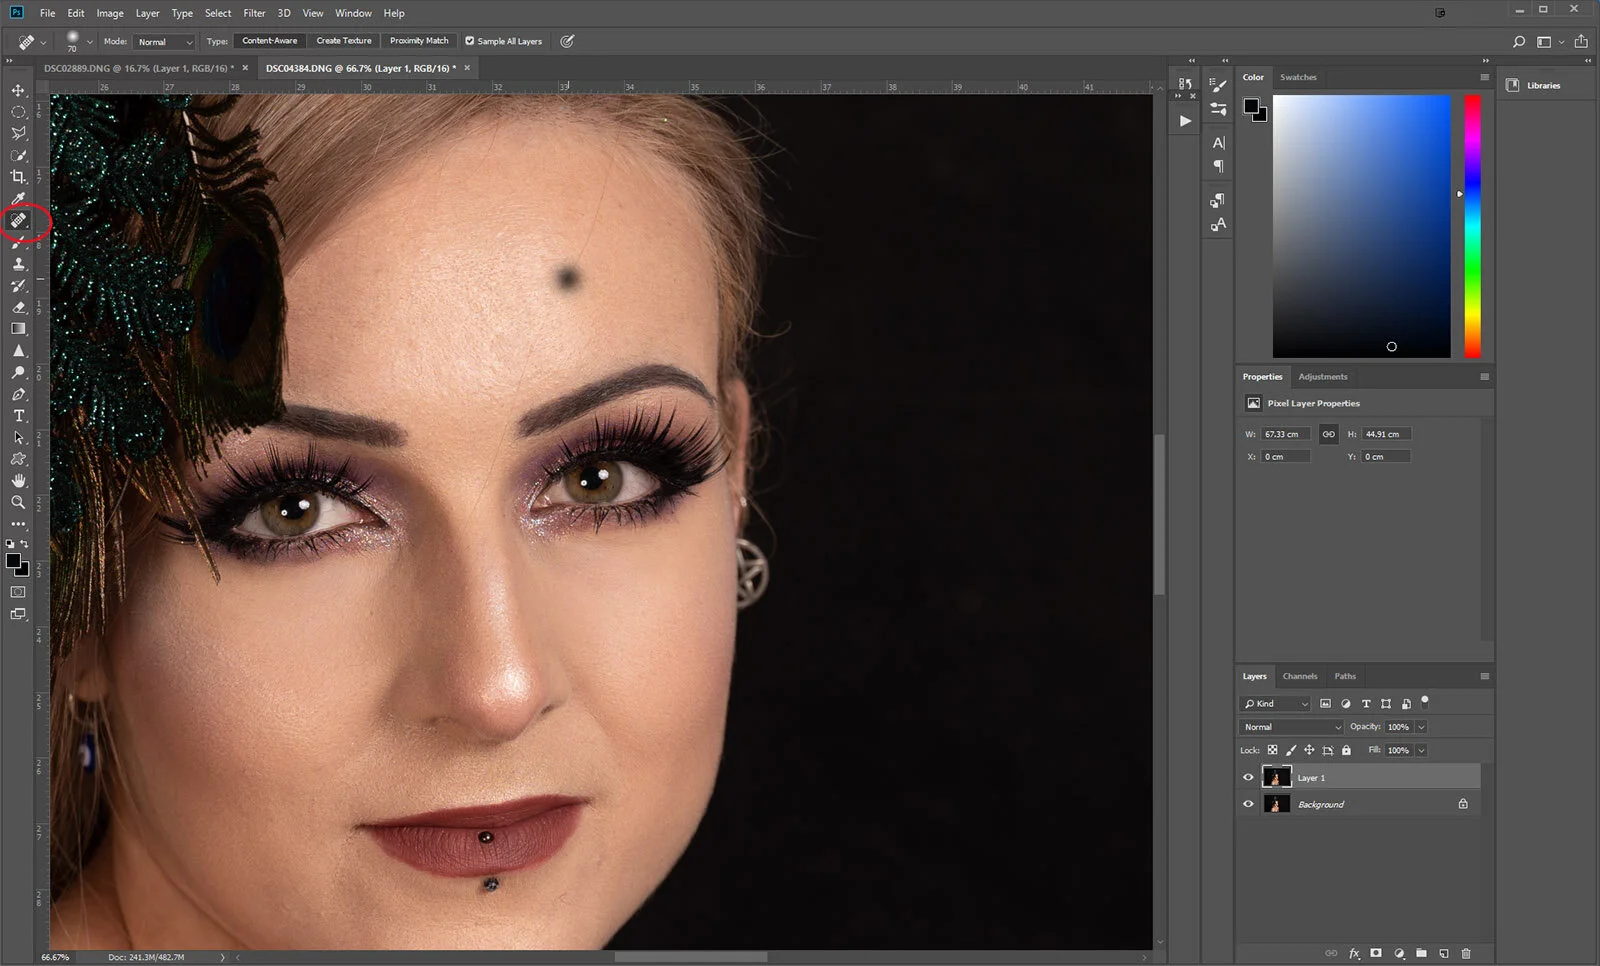Select the Hand tool
Viewport: 1600px width, 966px height.
pos(18,481)
